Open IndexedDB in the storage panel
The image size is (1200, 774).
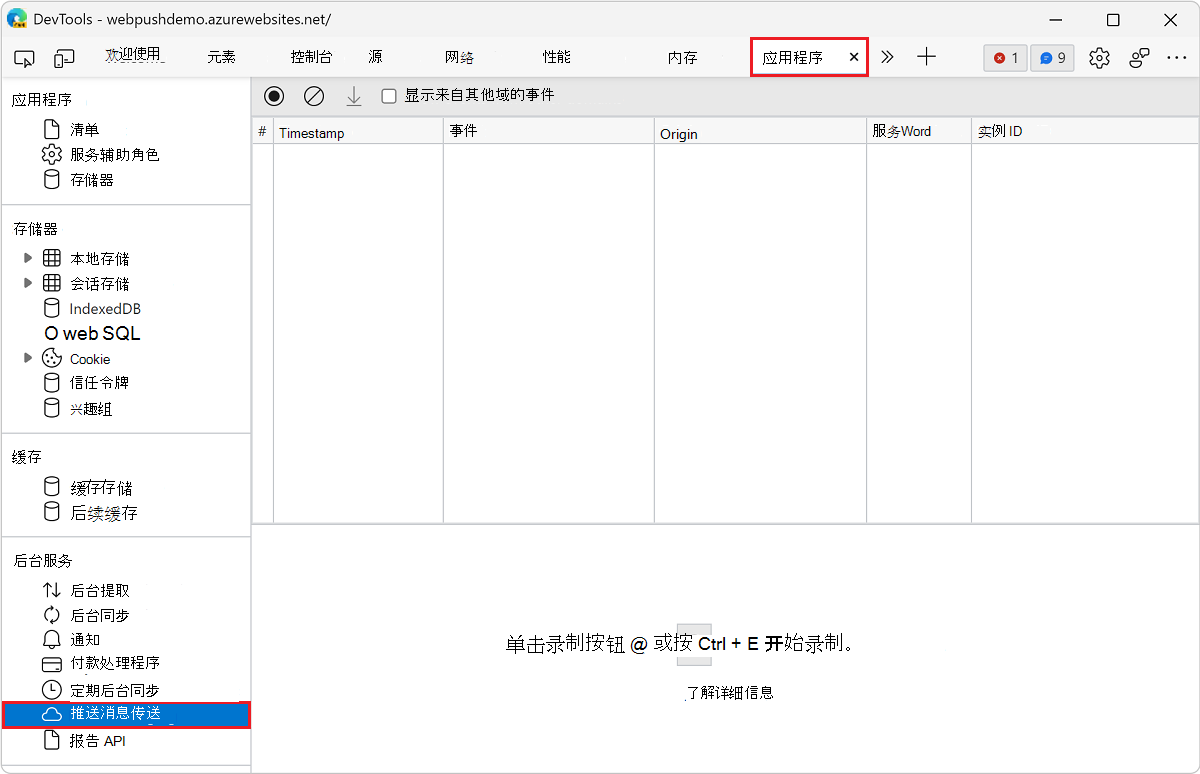pyautogui.click(x=103, y=308)
